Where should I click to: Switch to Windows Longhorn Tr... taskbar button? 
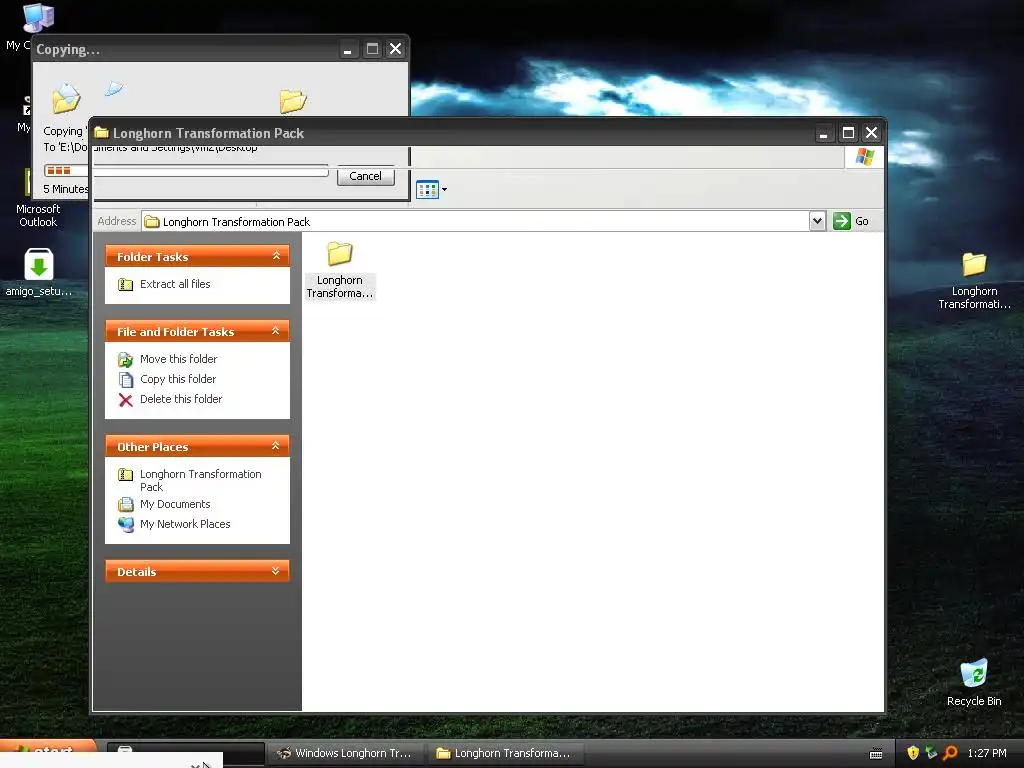(x=345, y=753)
